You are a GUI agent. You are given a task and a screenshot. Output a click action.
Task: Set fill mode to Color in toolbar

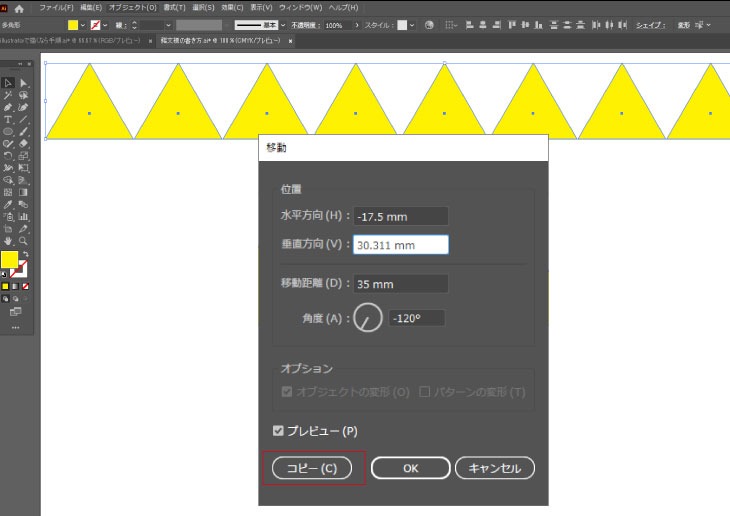pos(5,286)
